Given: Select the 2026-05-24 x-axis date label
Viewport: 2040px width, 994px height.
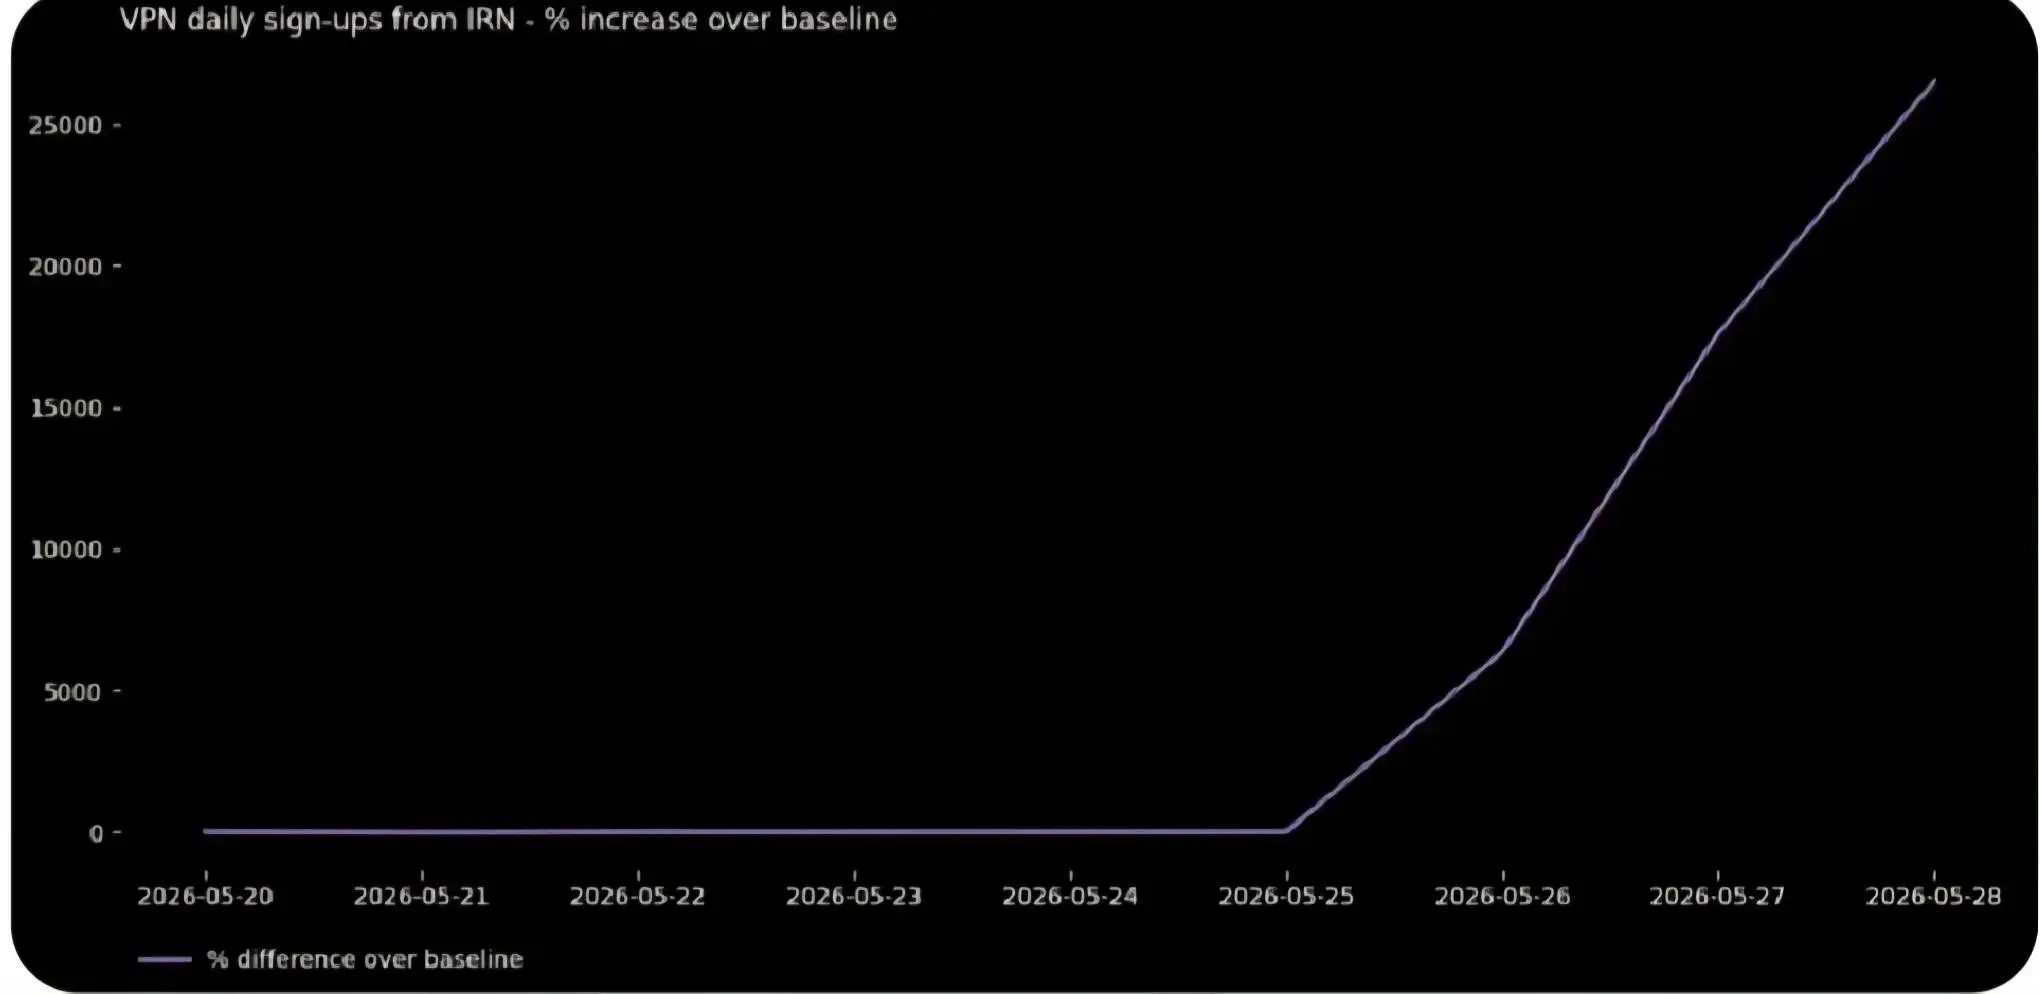Looking at the screenshot, I should click(x=1070, y=896).
